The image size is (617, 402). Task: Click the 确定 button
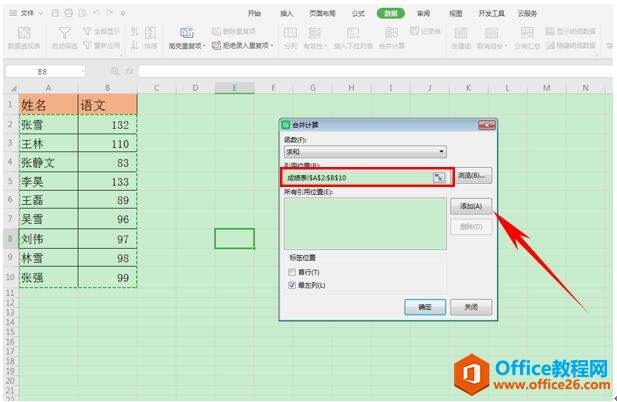tap(425, 307)
